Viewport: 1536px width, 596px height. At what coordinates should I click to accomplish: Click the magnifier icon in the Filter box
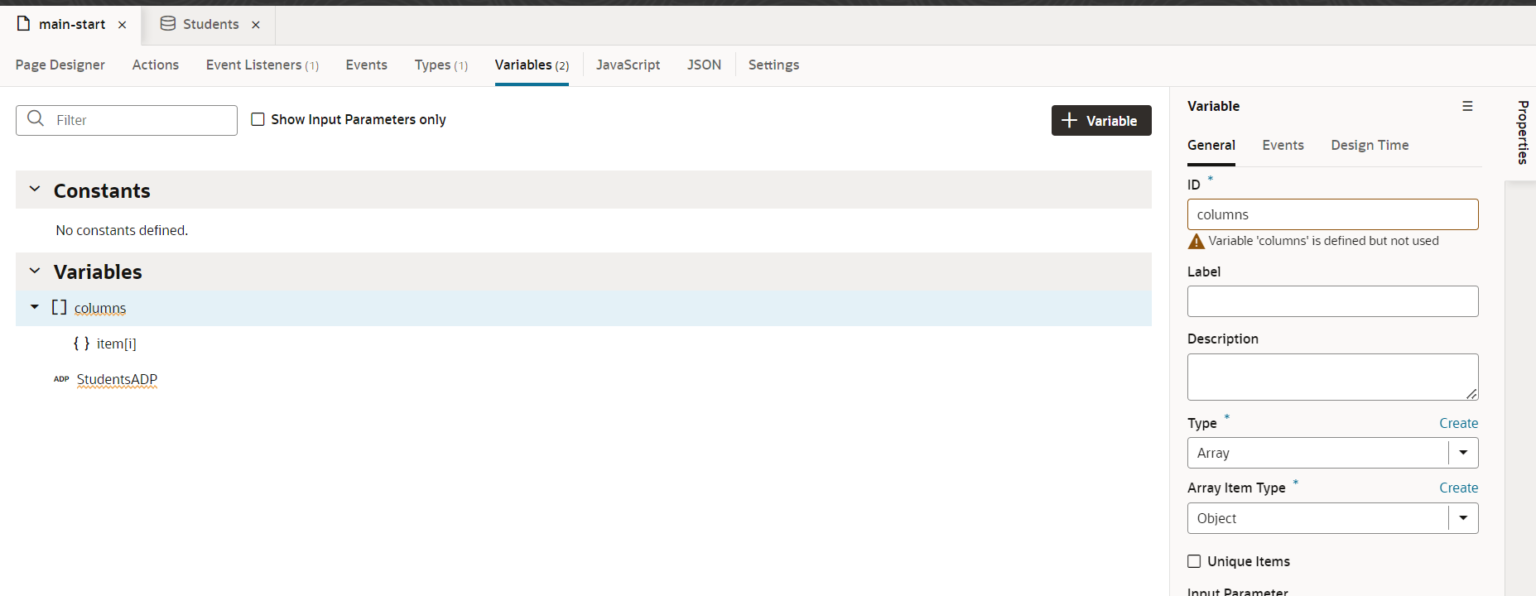[35, 119]
